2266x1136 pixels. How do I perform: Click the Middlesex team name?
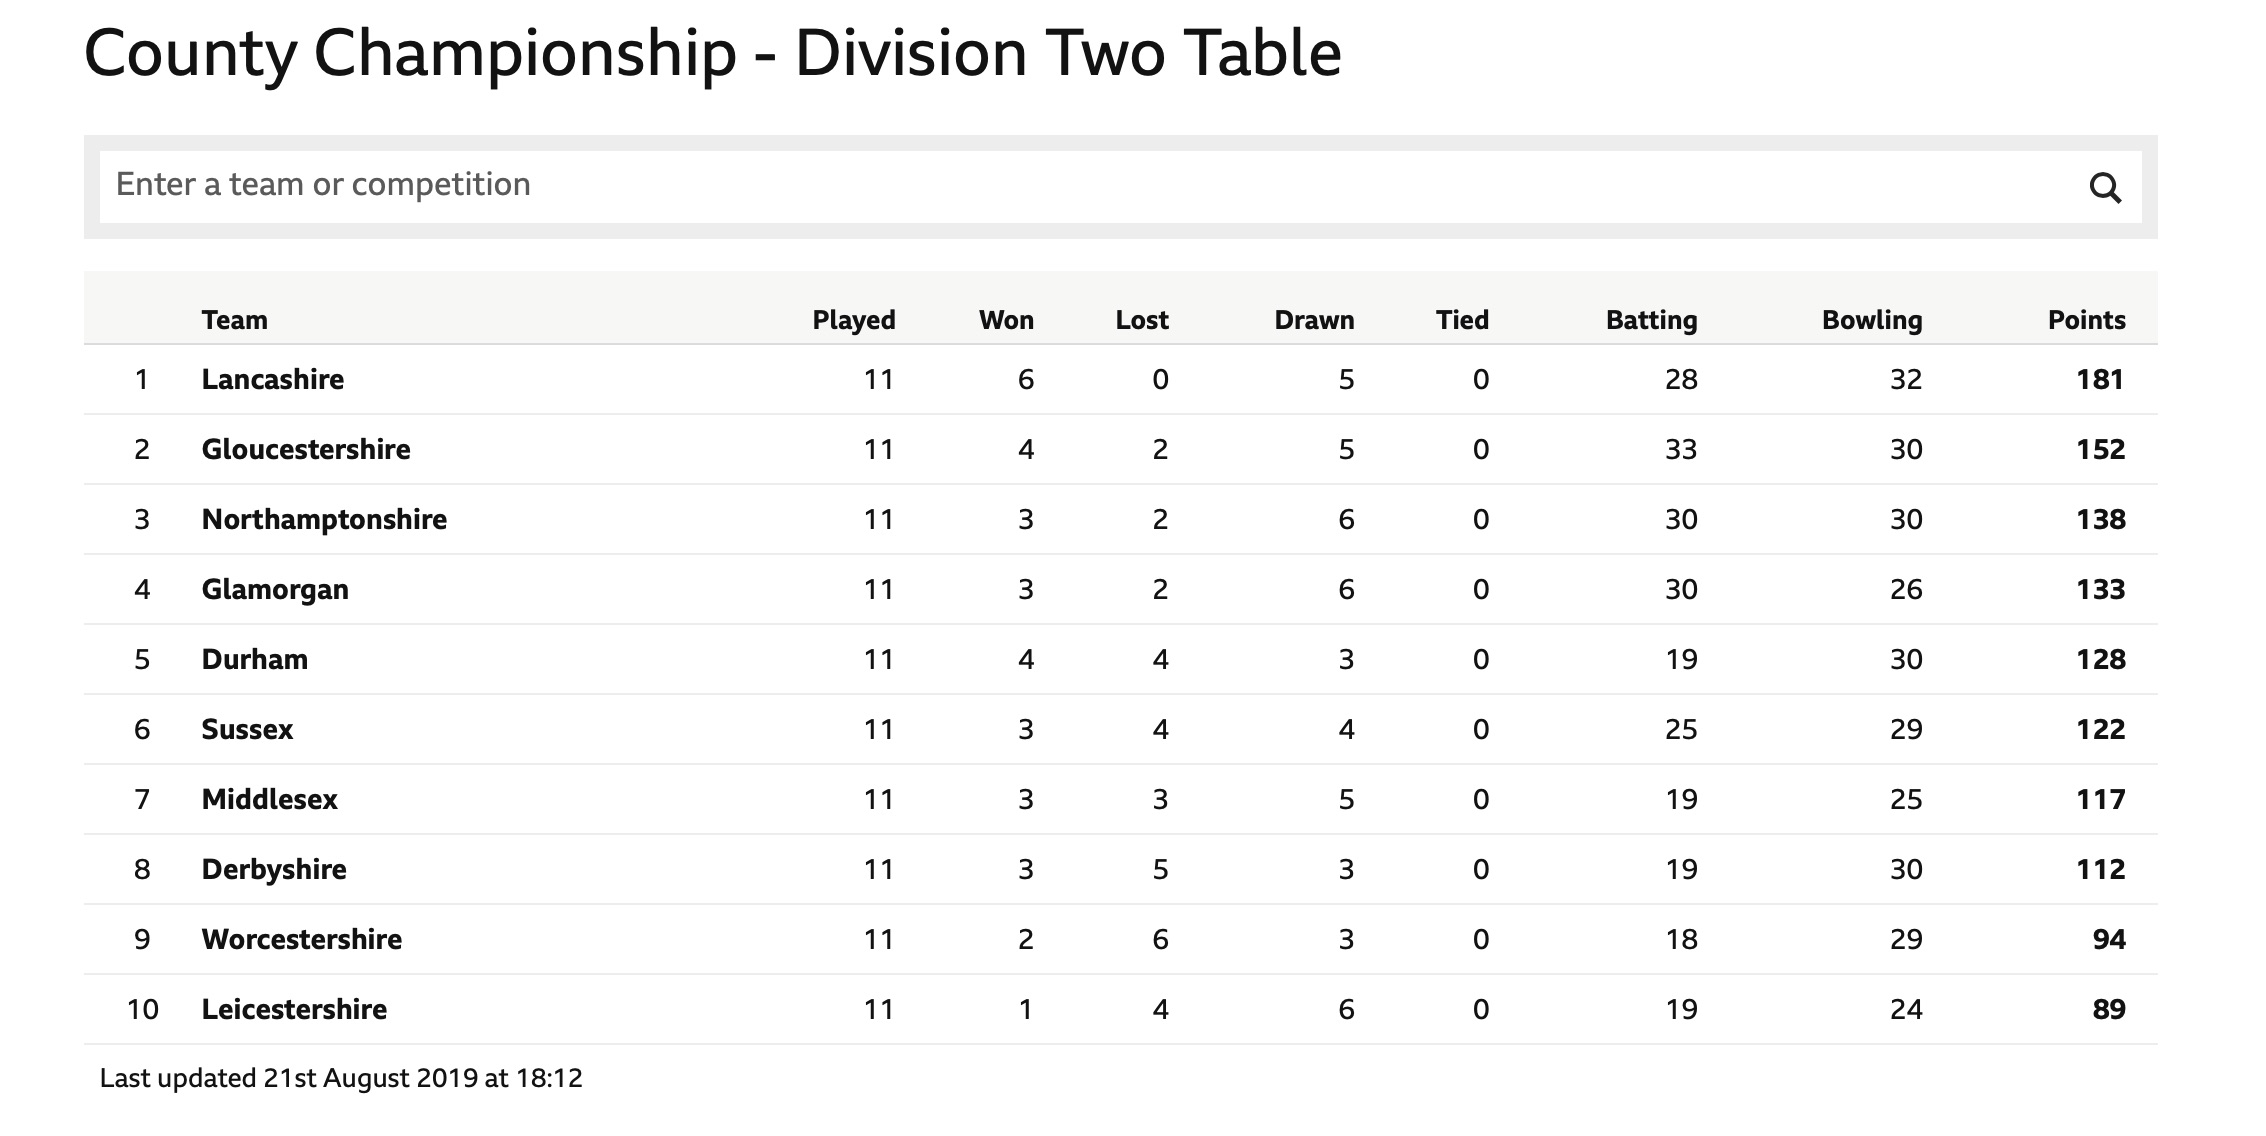pyautogui.click(x=270, y=799)
